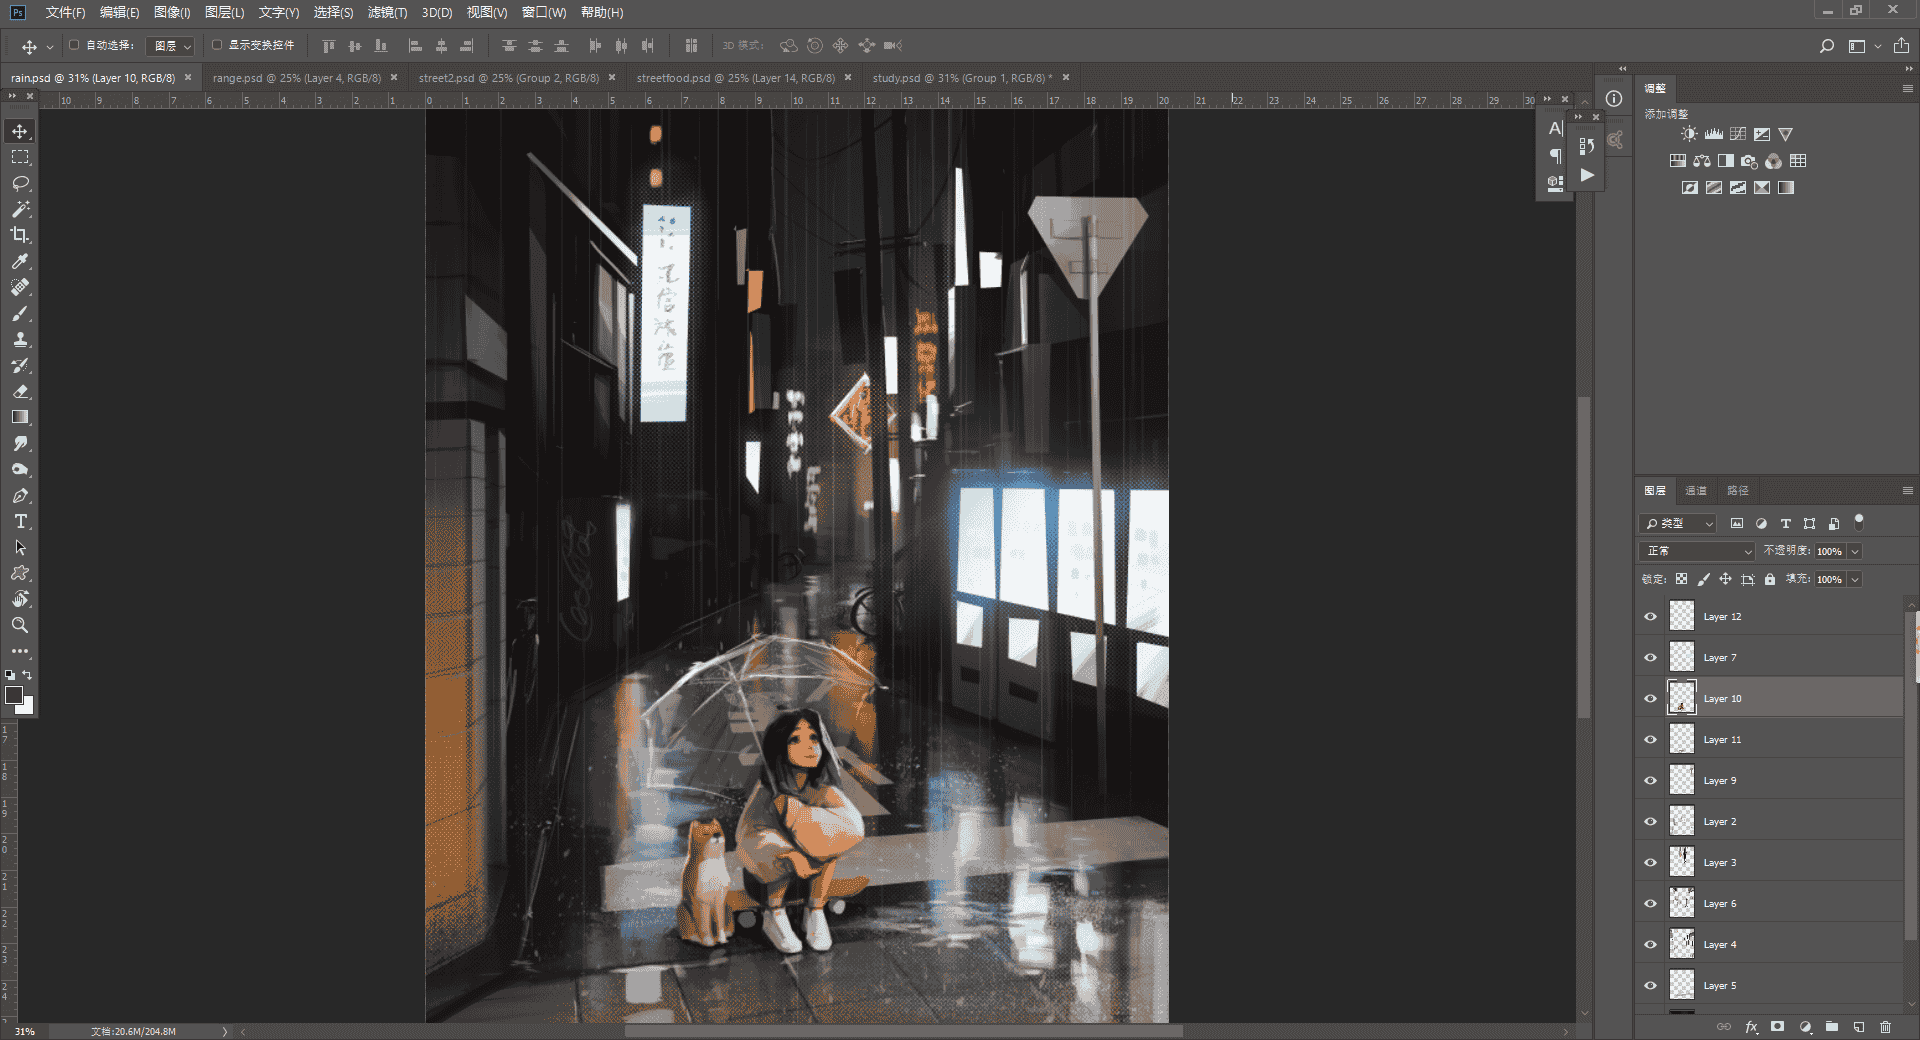Viewport: 1920px width, 1040px height.
Task: Click the Layer 6 thumbnail
Action: (x=1682, y=903)
